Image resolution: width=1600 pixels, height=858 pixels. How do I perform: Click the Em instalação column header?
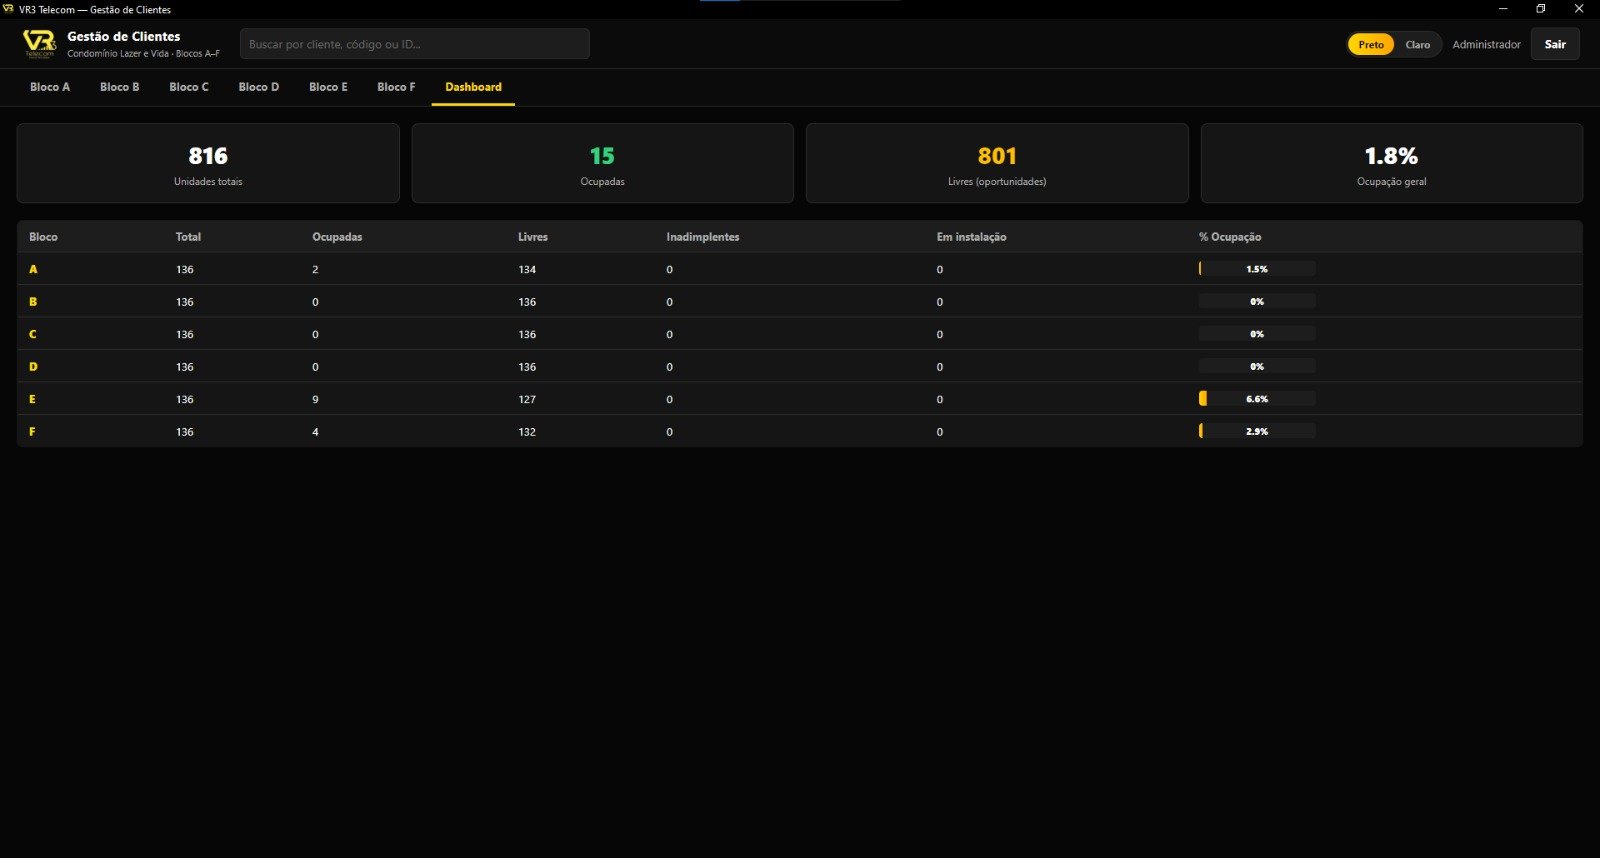point(971,237)
